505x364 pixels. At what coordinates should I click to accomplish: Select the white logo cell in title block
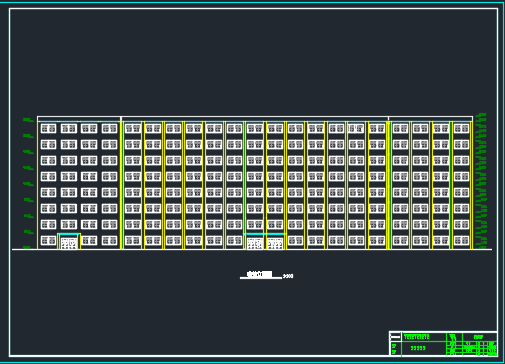click(x=395, y=337)
